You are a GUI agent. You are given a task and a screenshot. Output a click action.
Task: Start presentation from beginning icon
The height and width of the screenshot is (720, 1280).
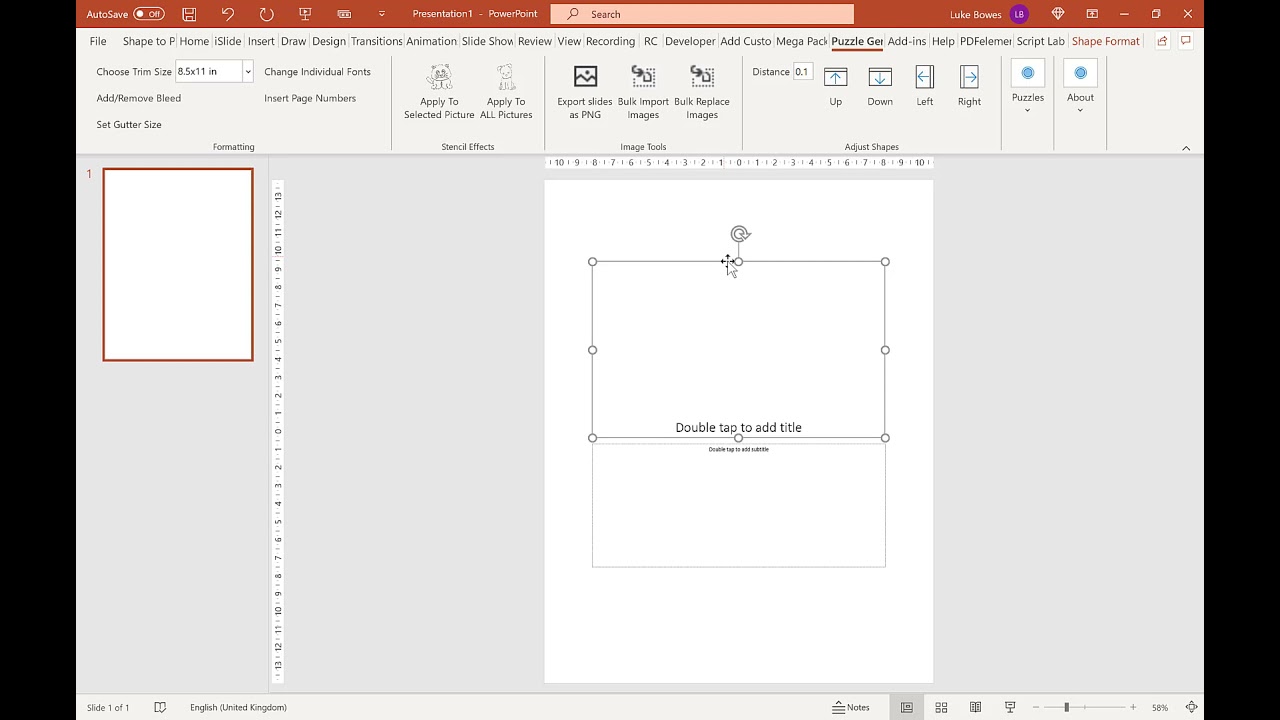306,14
